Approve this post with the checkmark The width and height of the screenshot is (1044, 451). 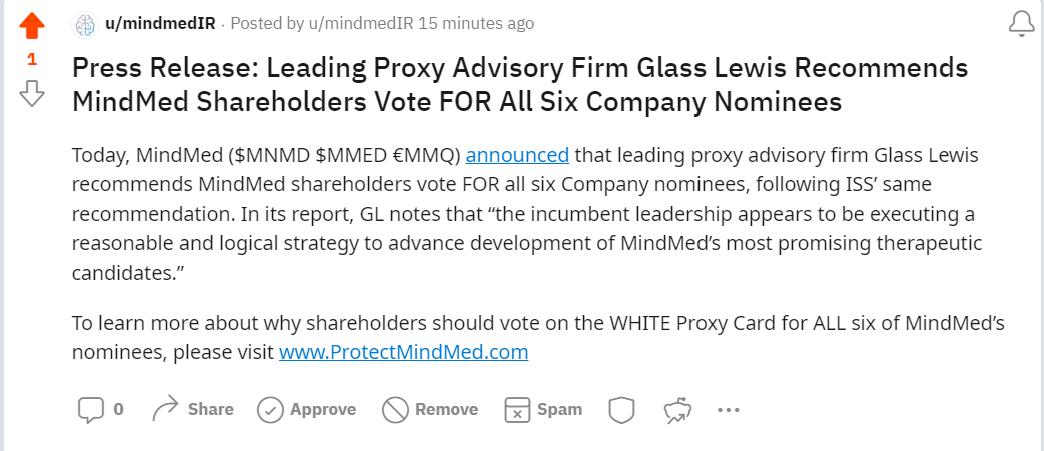[x=270, y=409]
